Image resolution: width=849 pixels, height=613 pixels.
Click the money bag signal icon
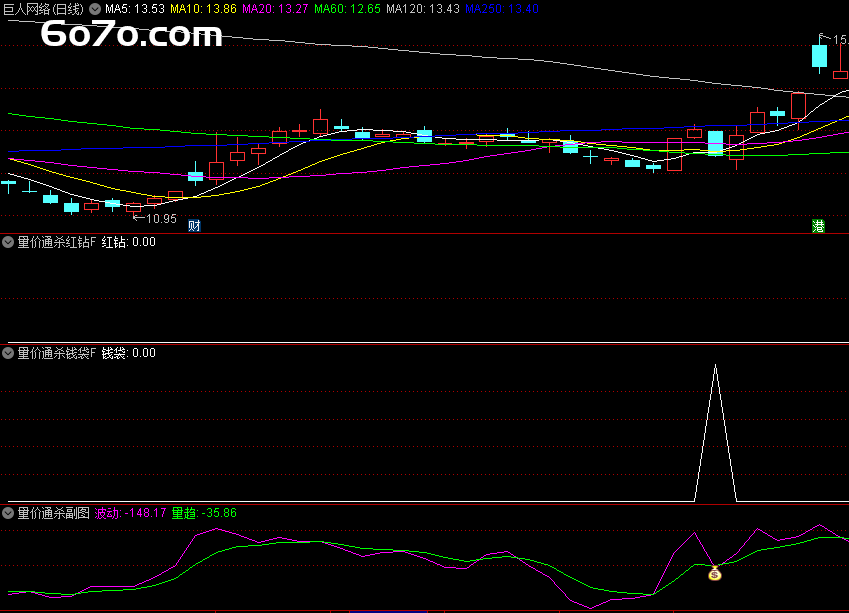[715, 573]
